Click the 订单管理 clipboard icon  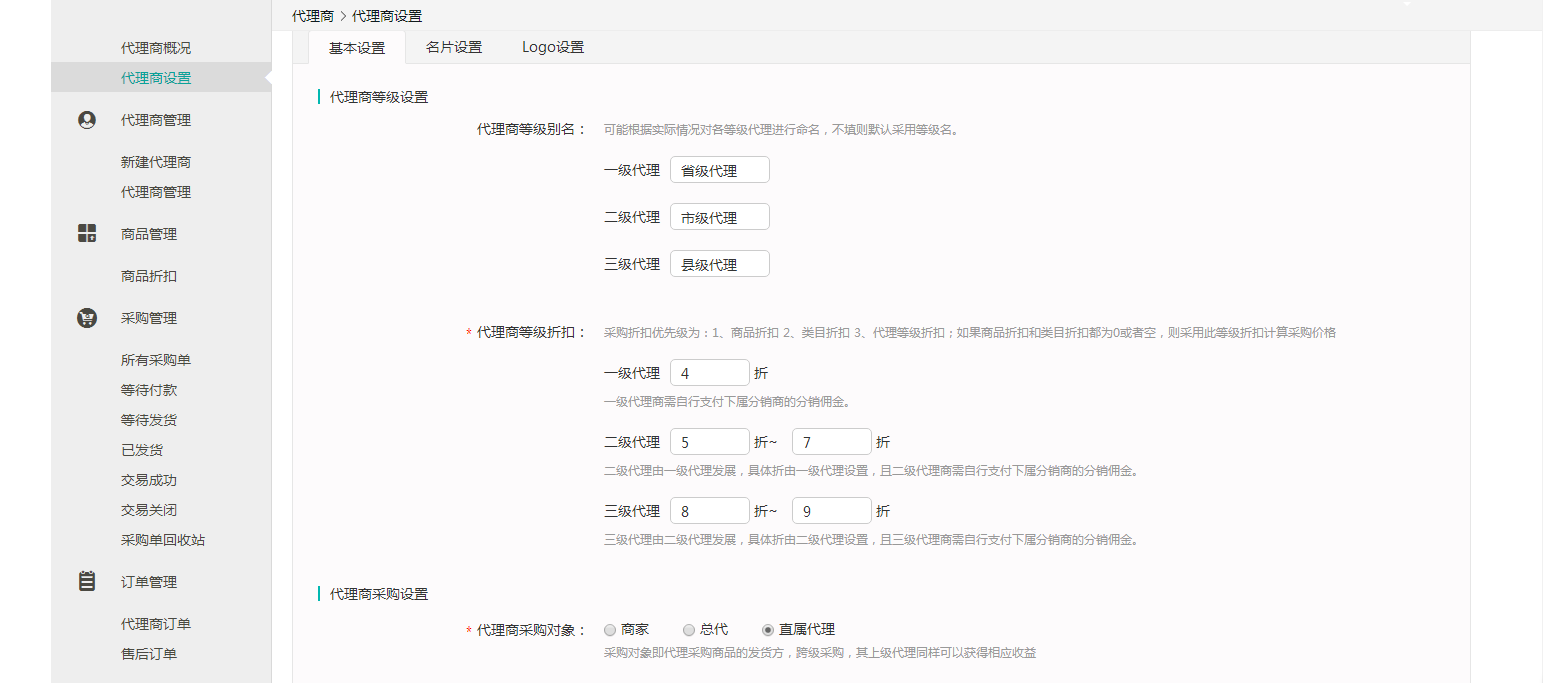click(x=87, y=581)
